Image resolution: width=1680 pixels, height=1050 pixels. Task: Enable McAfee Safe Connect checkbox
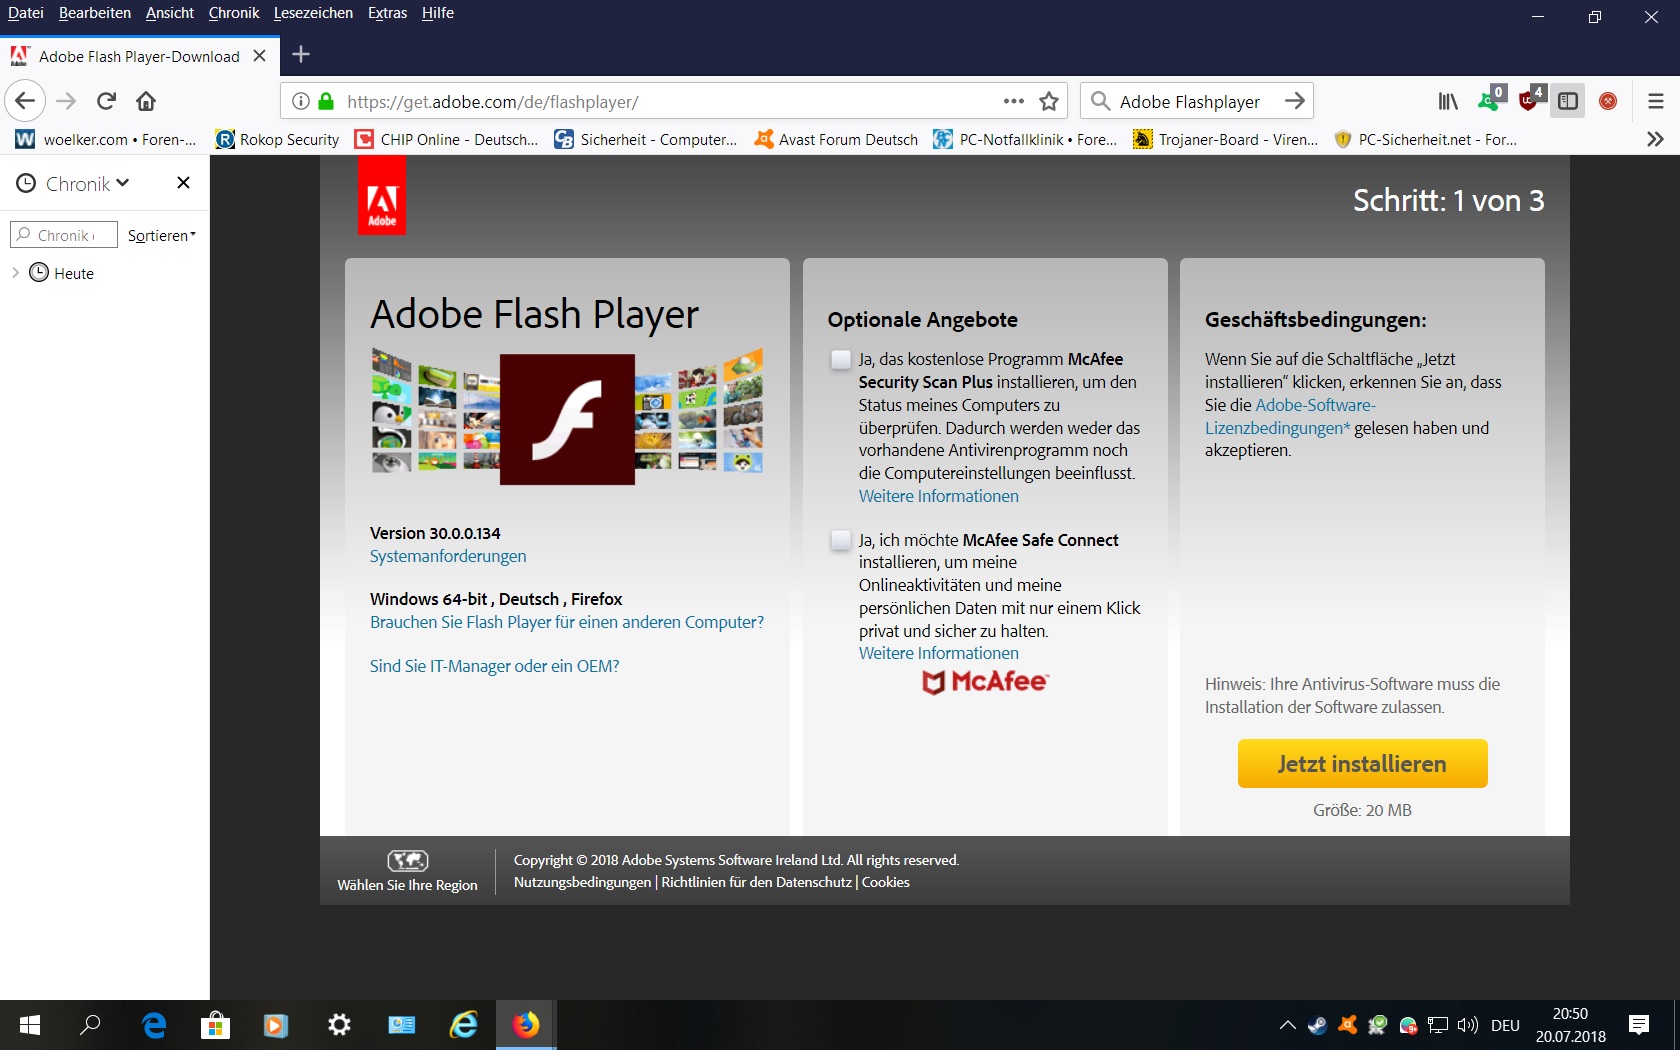tap(841, 540)
